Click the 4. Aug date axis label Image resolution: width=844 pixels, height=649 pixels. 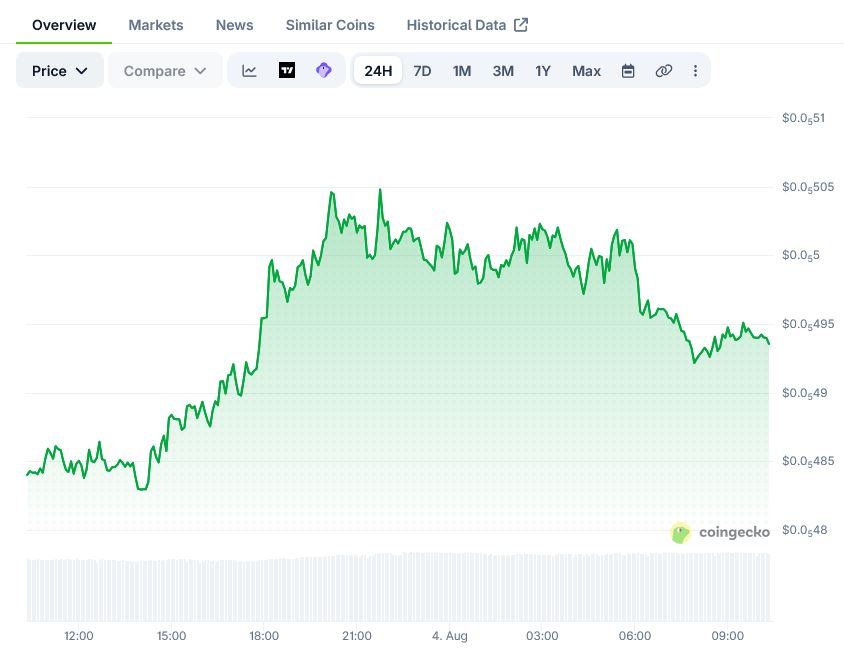[449, 636]
